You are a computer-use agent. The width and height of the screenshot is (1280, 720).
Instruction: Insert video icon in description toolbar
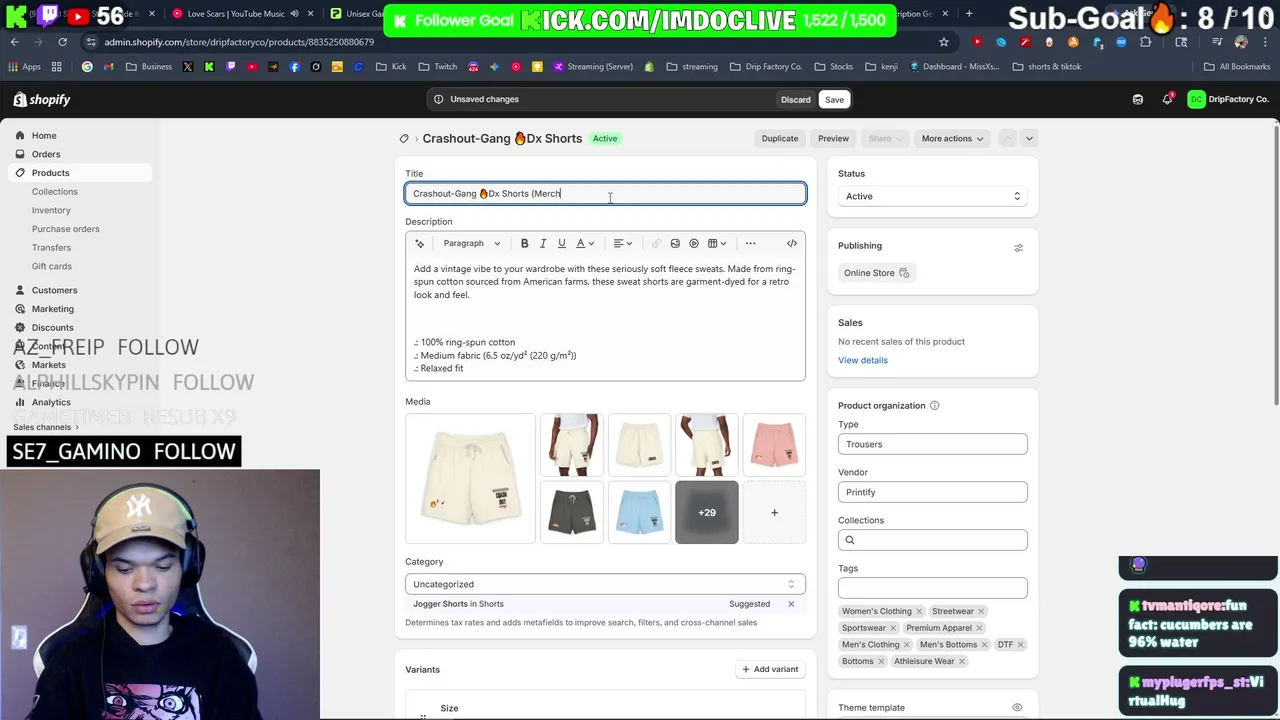point(694,243)
